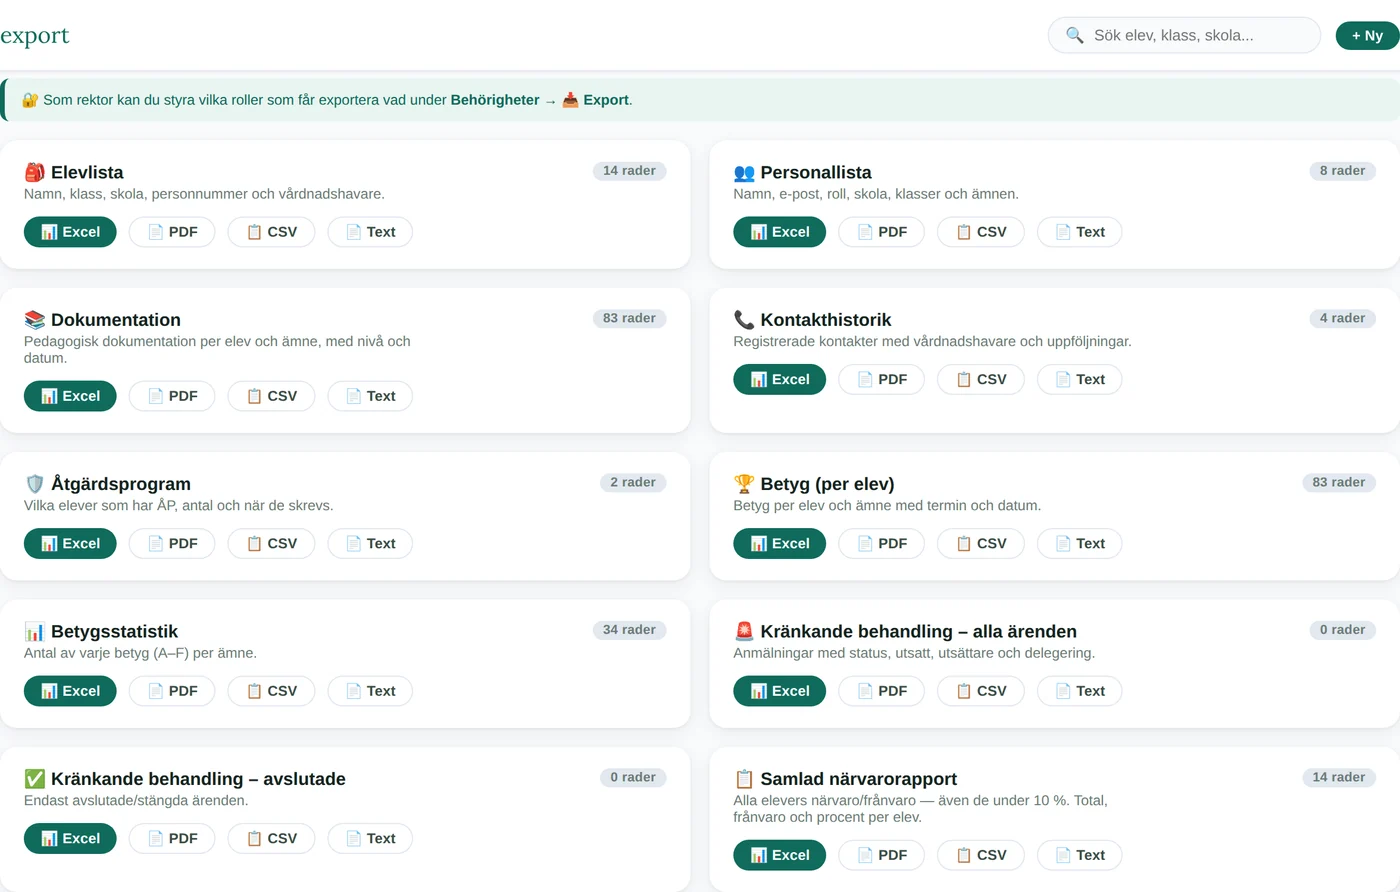The image size is (1400, 892).
Task: Export Samlad närvarorapport to Excel
Action: tap(780, 855)
